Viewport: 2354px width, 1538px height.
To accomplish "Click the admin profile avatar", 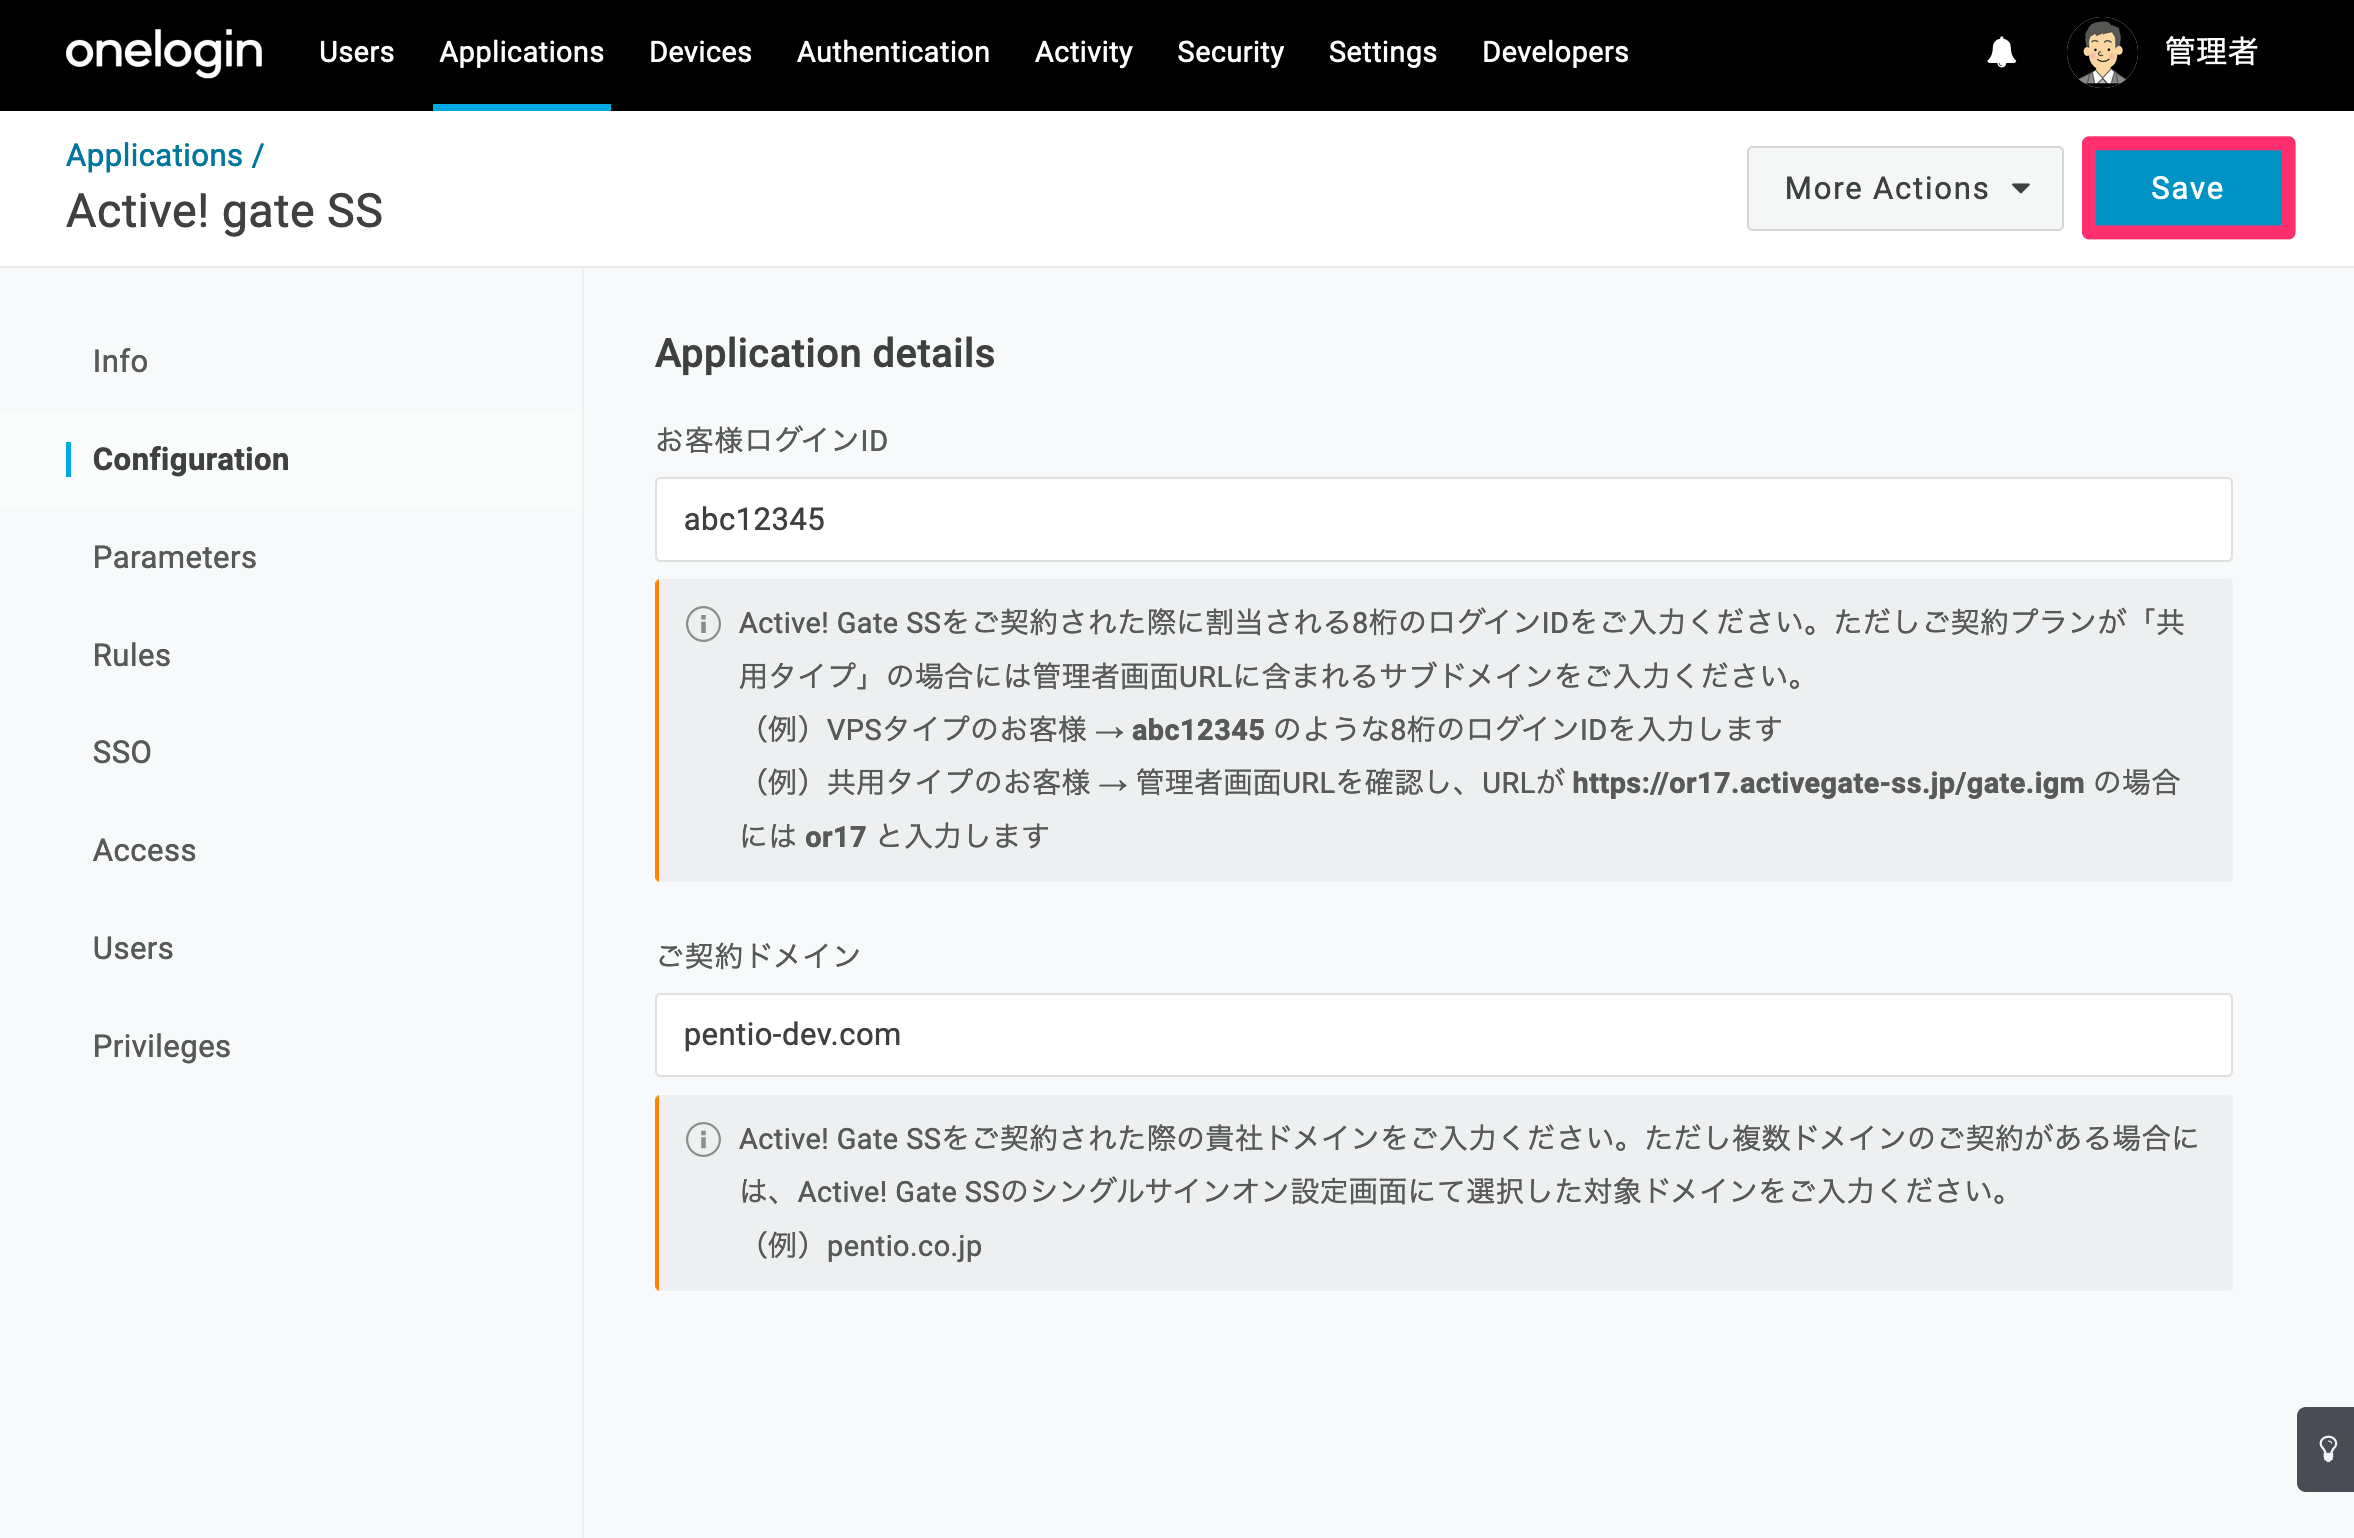I will pos(2102,52).
